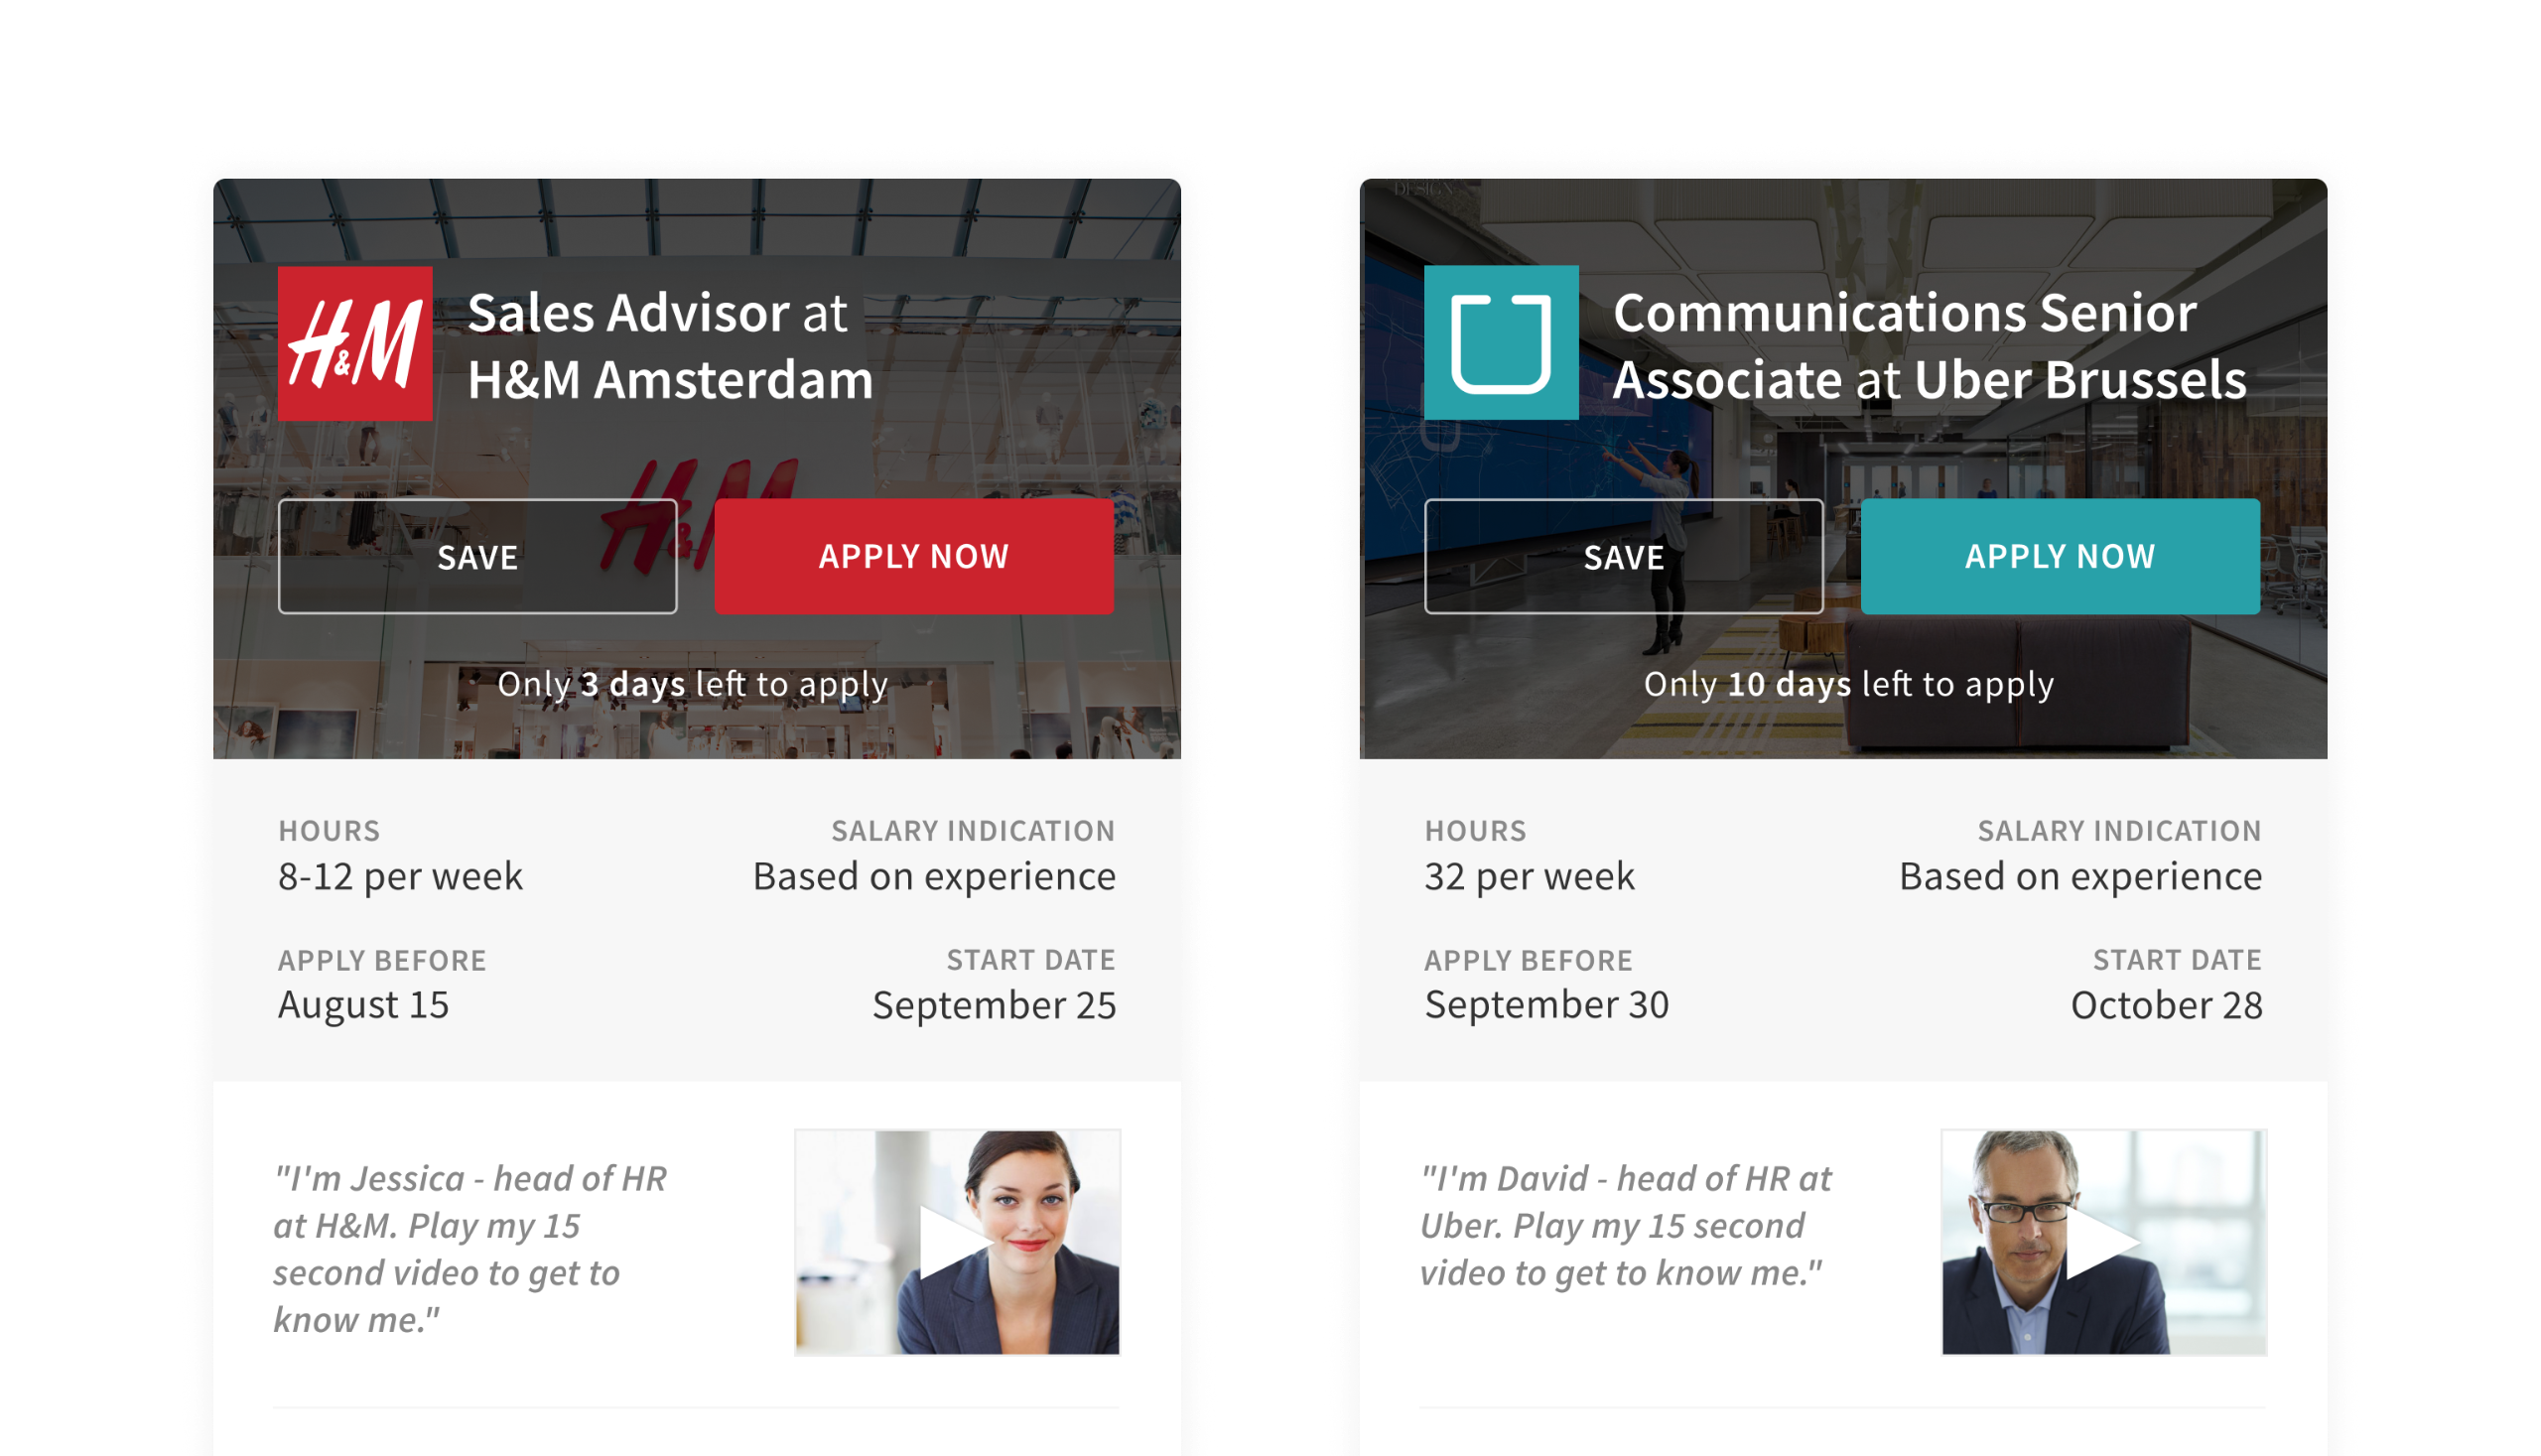Viewport: 2541px width, 1456px height.
Task: Click Jessica's quote about H&M
Action: tap(470, 1248)
